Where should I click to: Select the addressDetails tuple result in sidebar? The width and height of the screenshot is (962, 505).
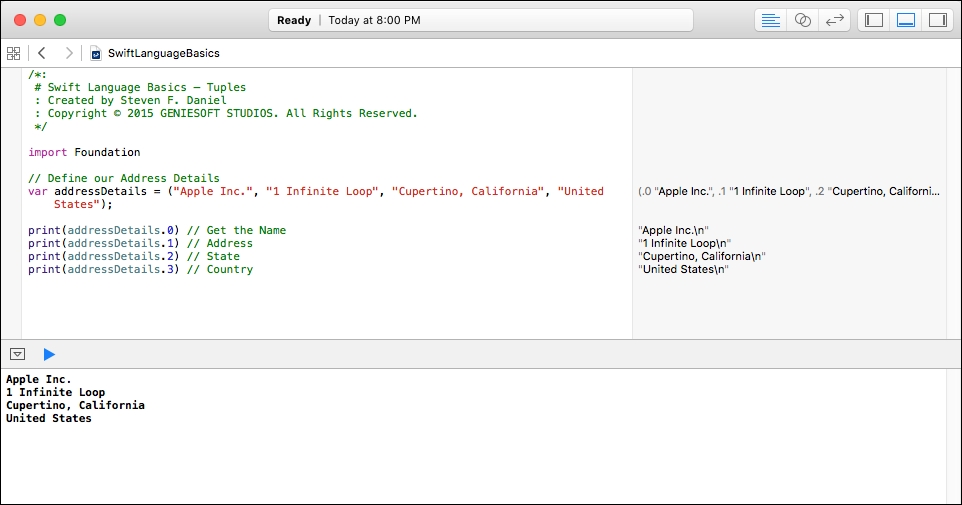(x=788, y=191)
